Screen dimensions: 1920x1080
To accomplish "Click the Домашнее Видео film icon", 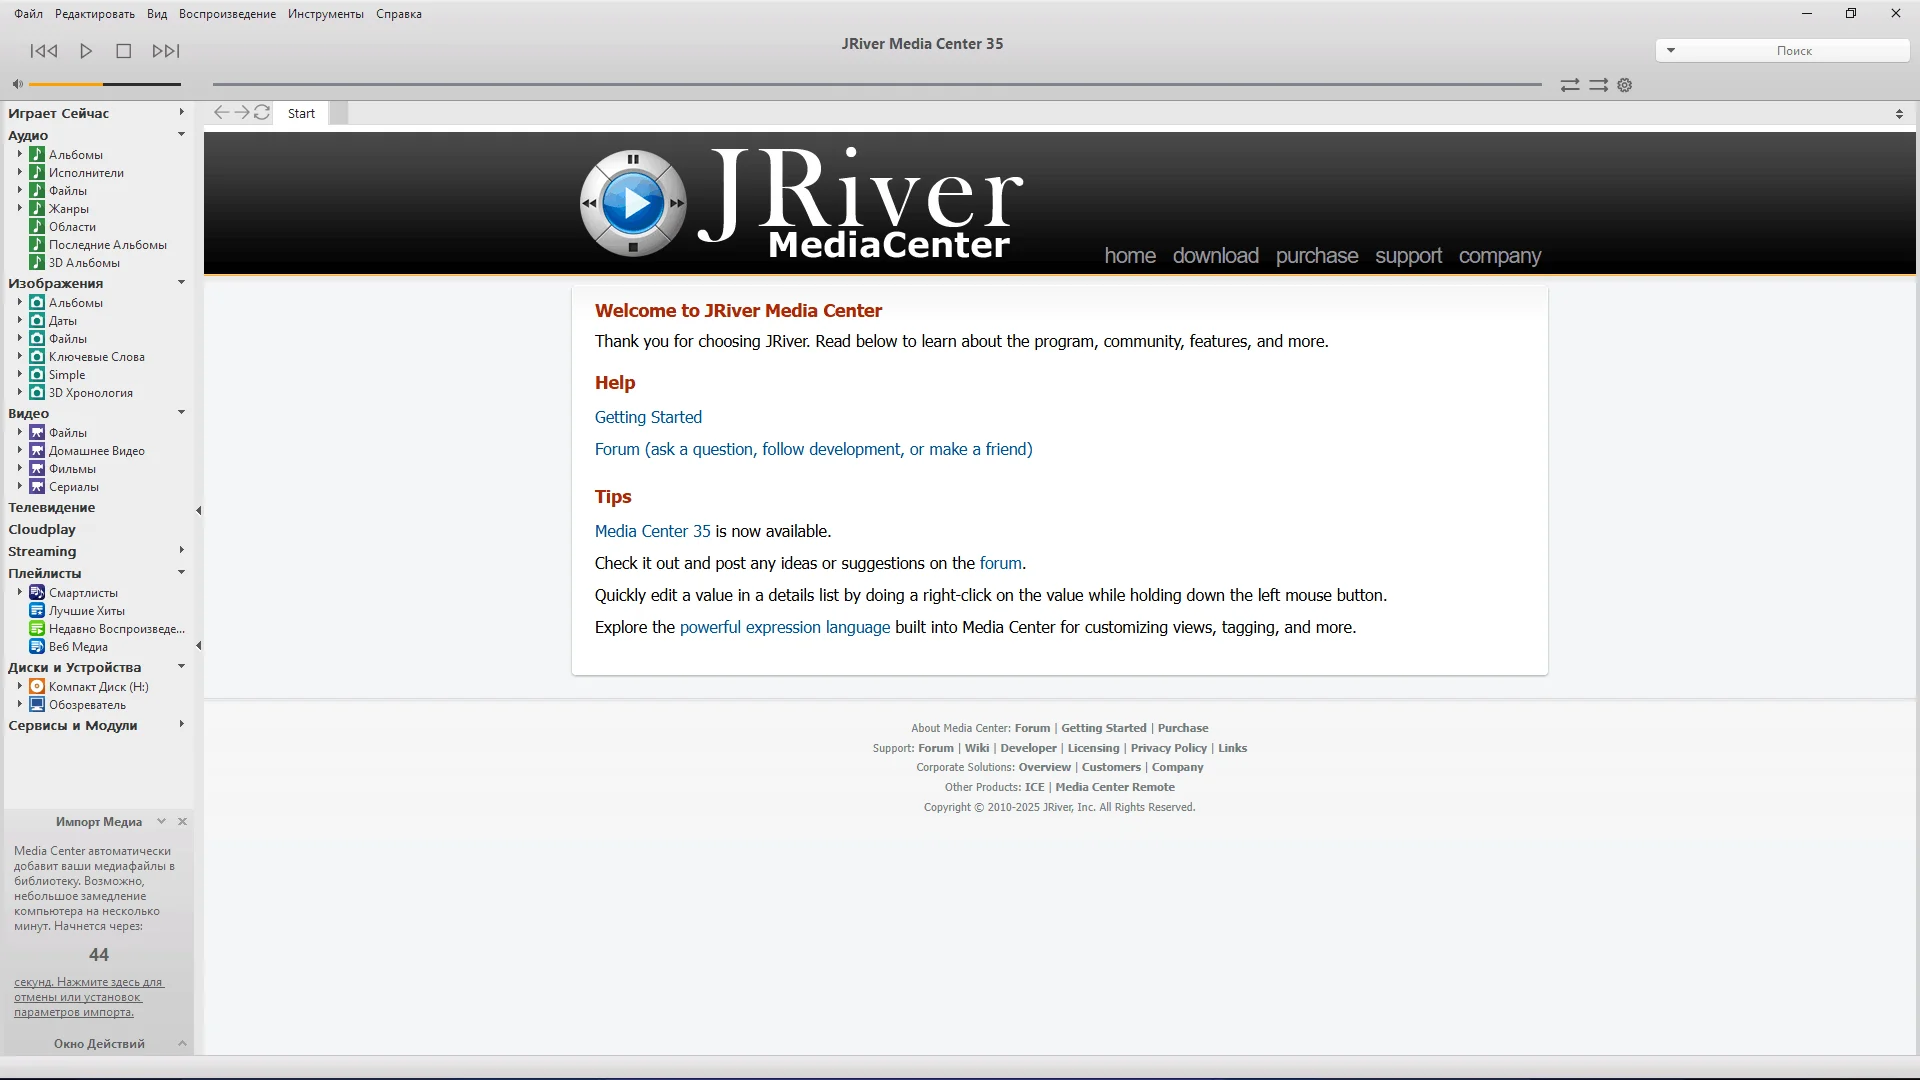I will coord(37,451).
